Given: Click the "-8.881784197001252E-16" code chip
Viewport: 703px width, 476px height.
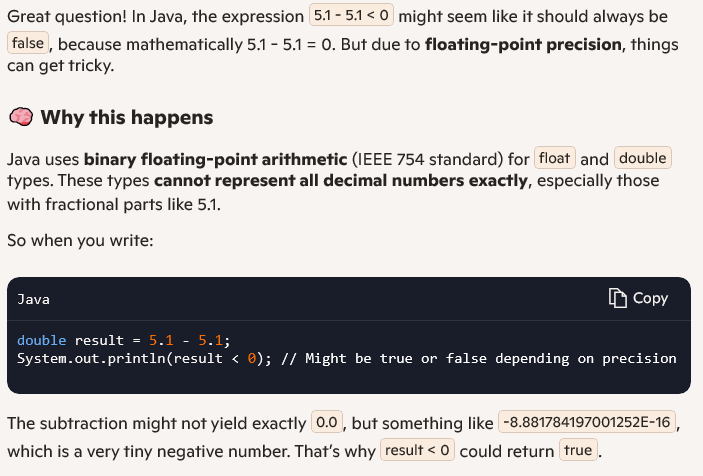Looking at the screenshot, I should click(x=586, y=422).
